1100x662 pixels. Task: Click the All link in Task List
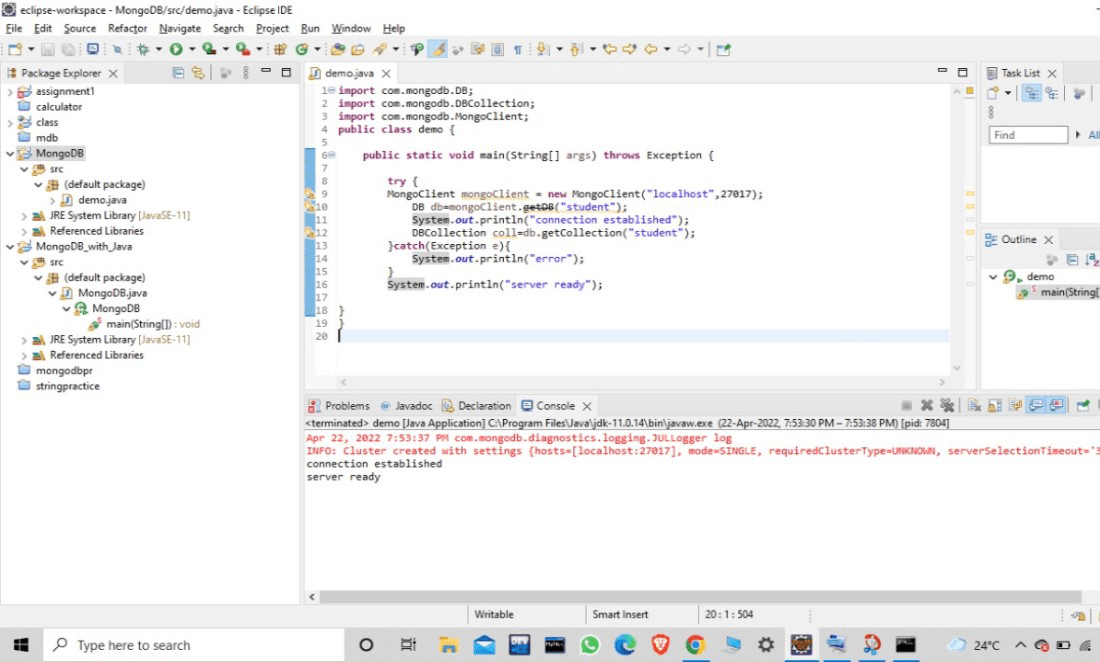click(x=1093, y=135)
